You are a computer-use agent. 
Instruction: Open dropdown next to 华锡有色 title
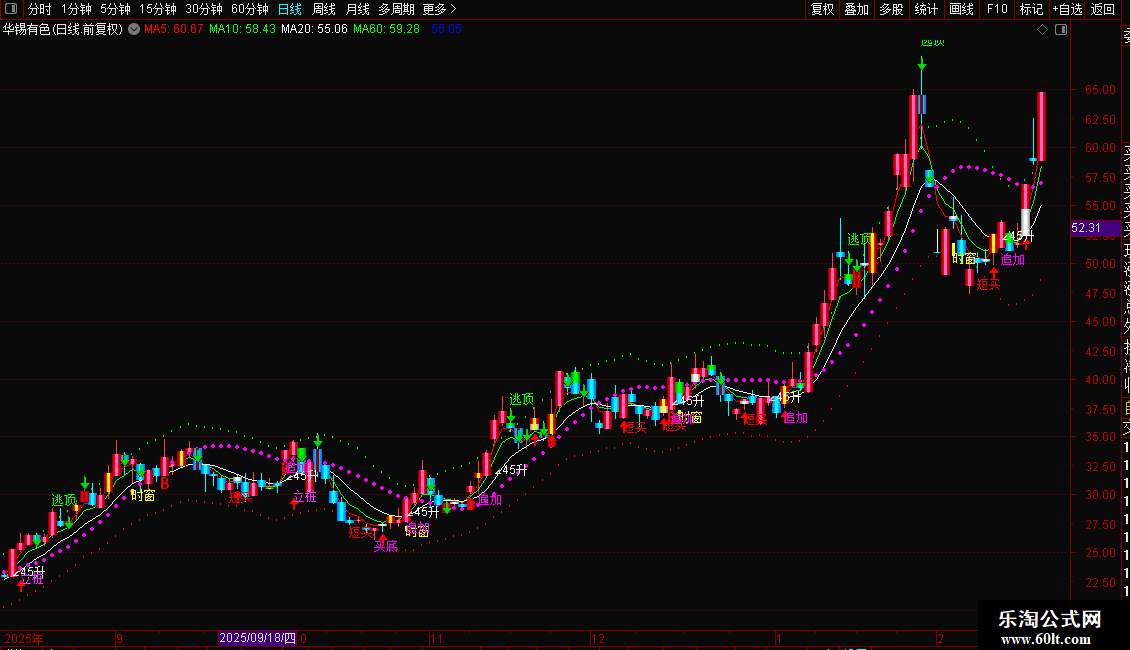point(134,30)
